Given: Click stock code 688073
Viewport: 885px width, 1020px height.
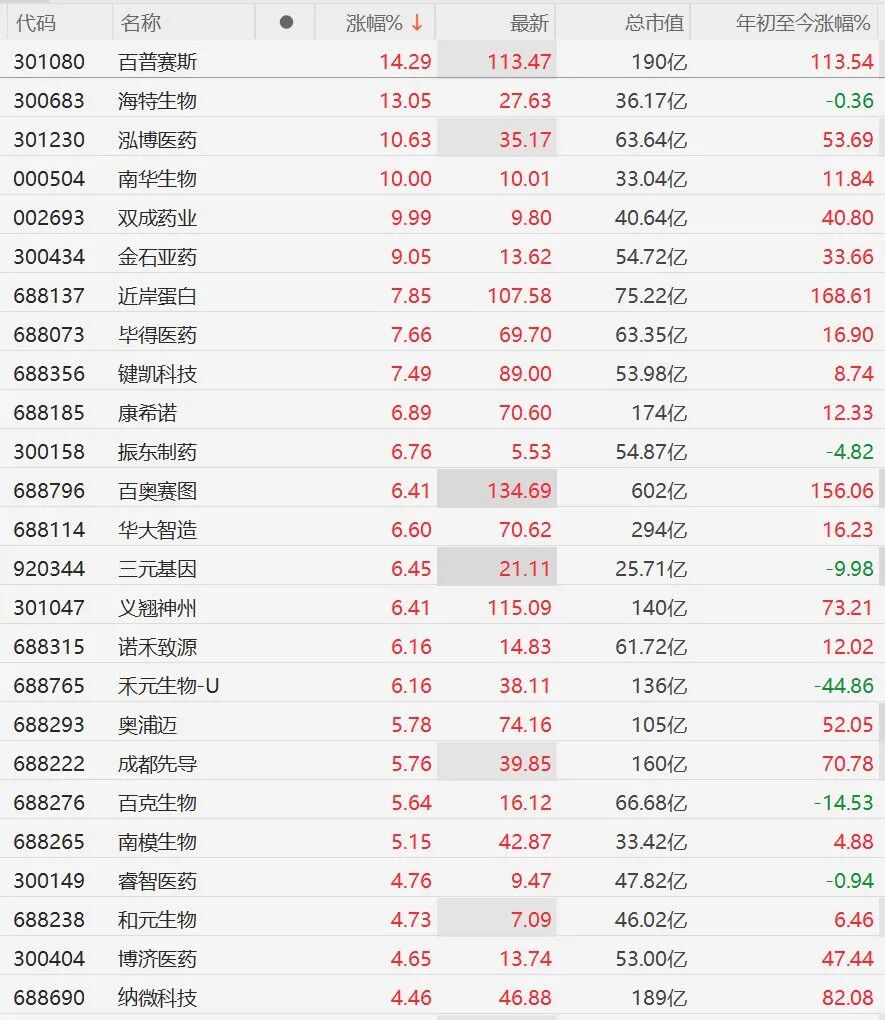Looking at the screenshot, I should tap(49, 335).
